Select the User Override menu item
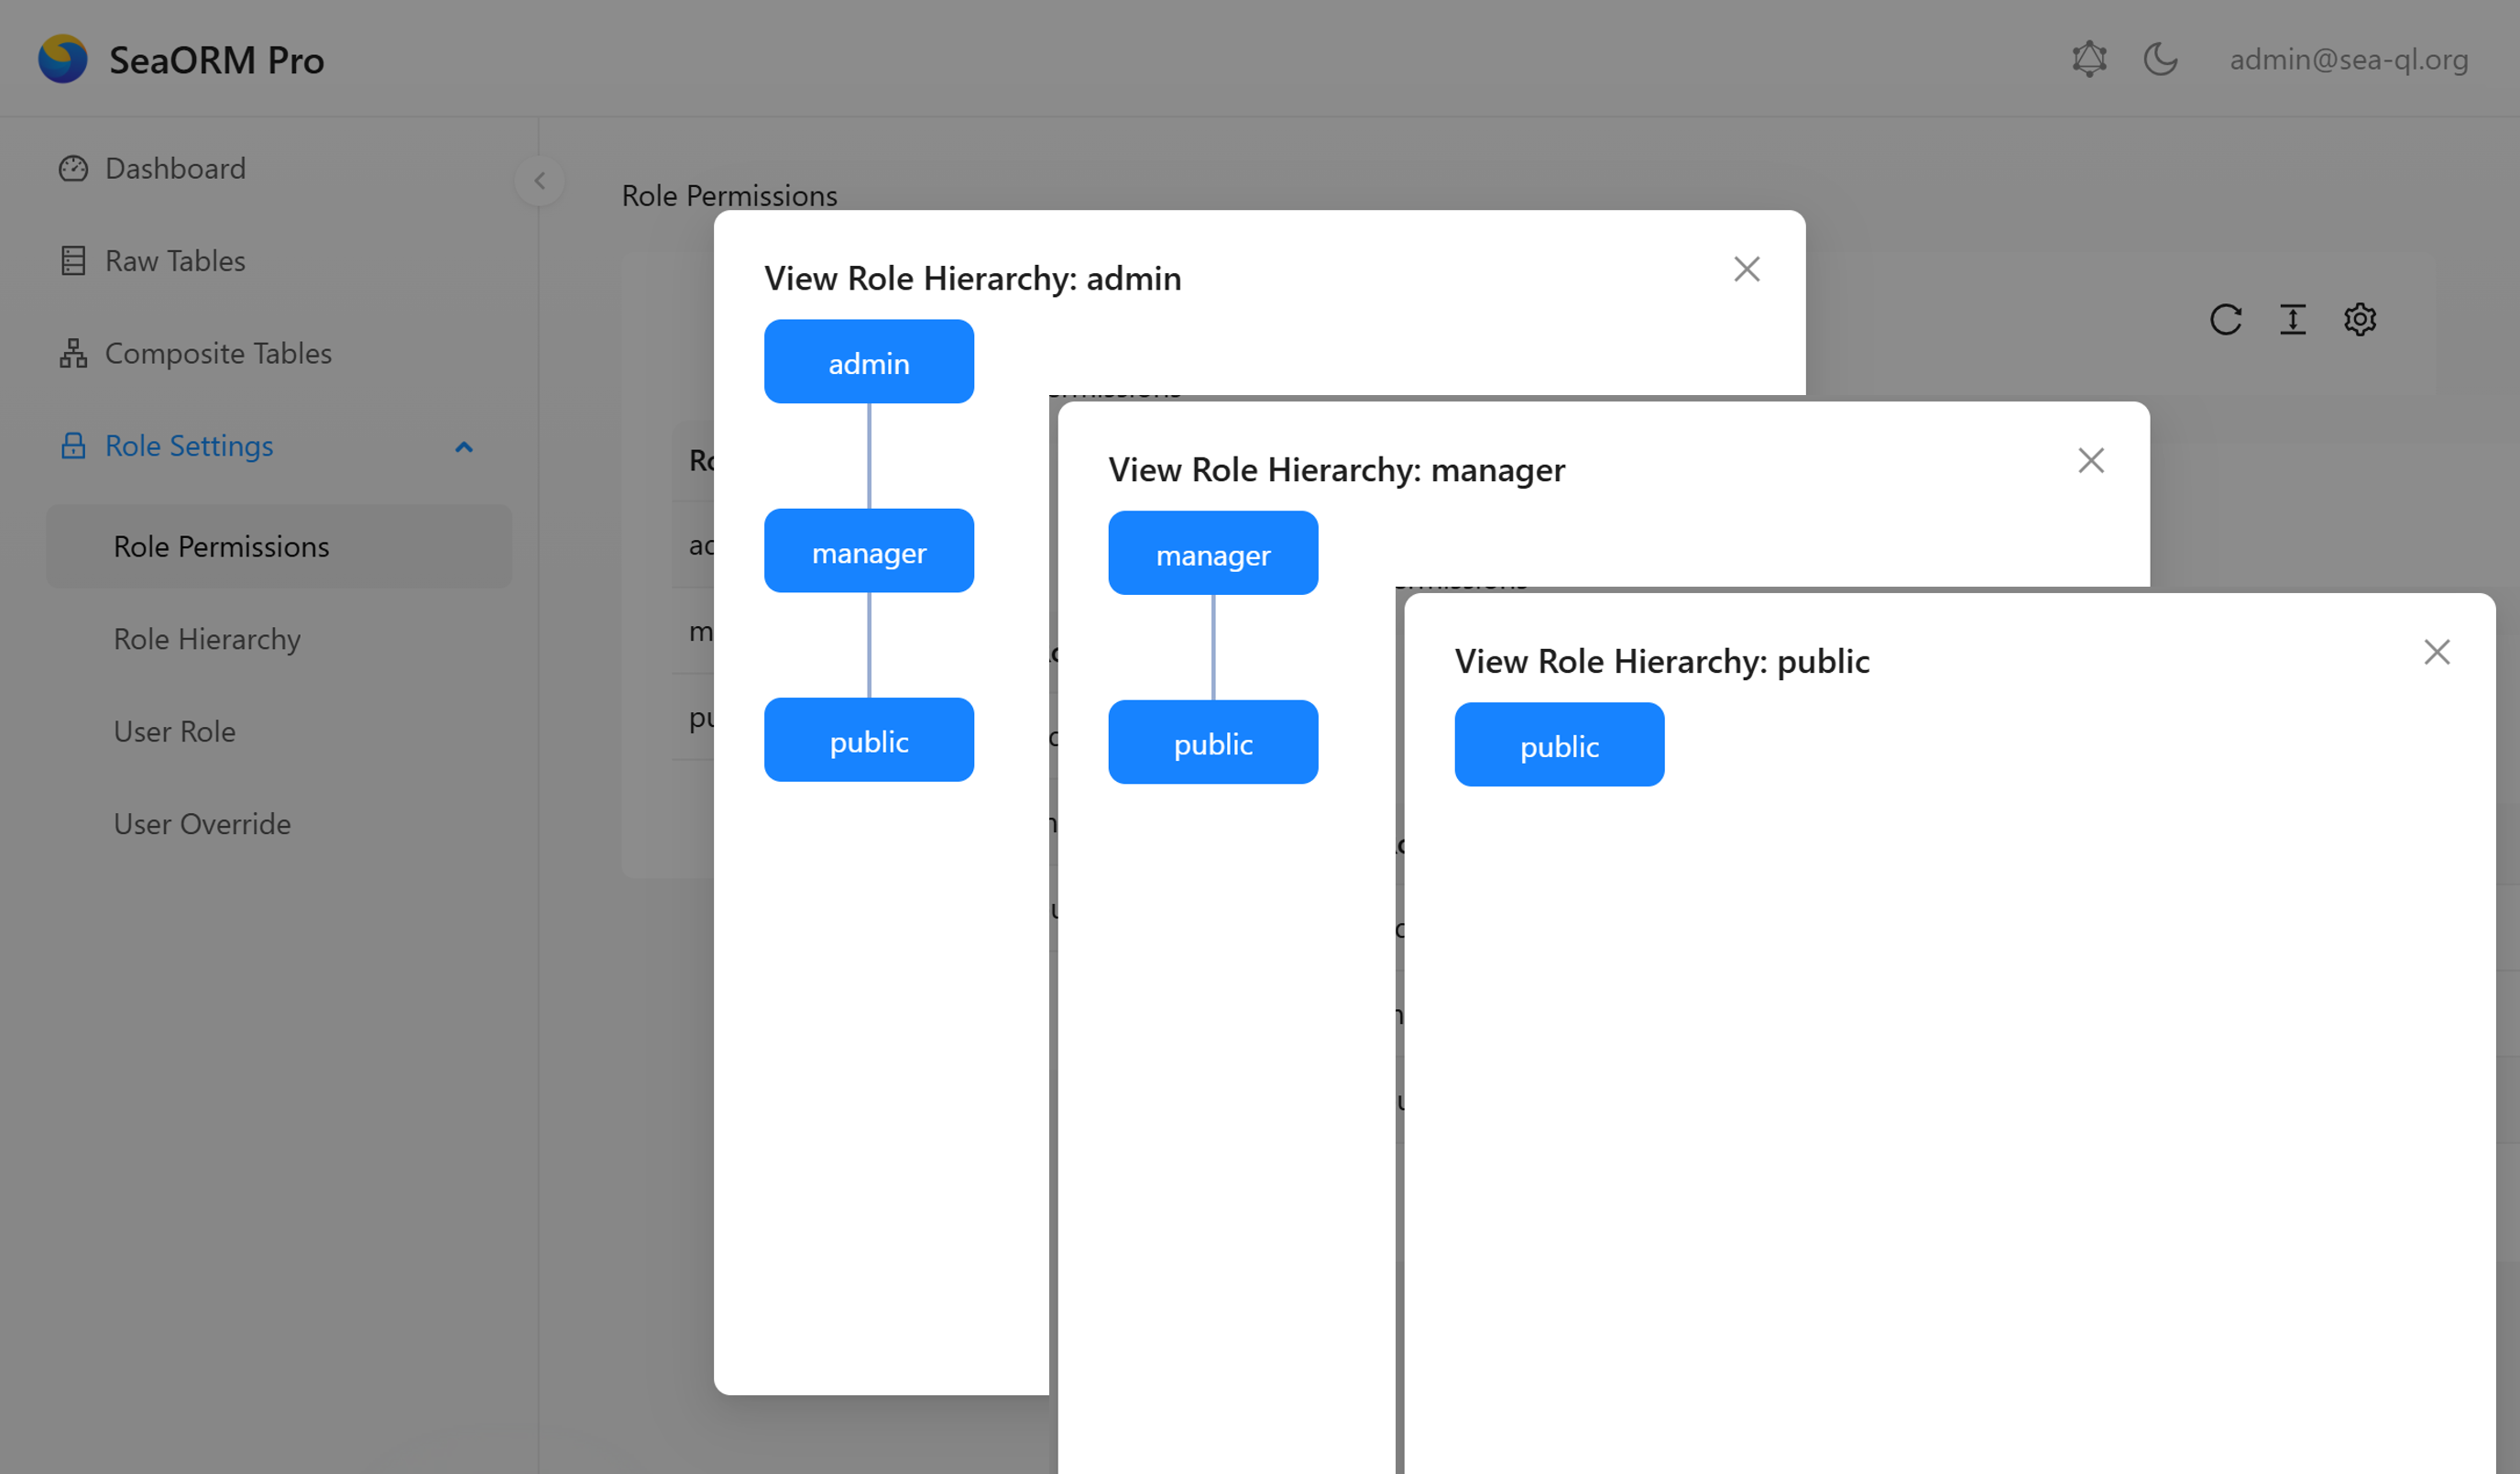The image size is (2520, 1474). 202,824
